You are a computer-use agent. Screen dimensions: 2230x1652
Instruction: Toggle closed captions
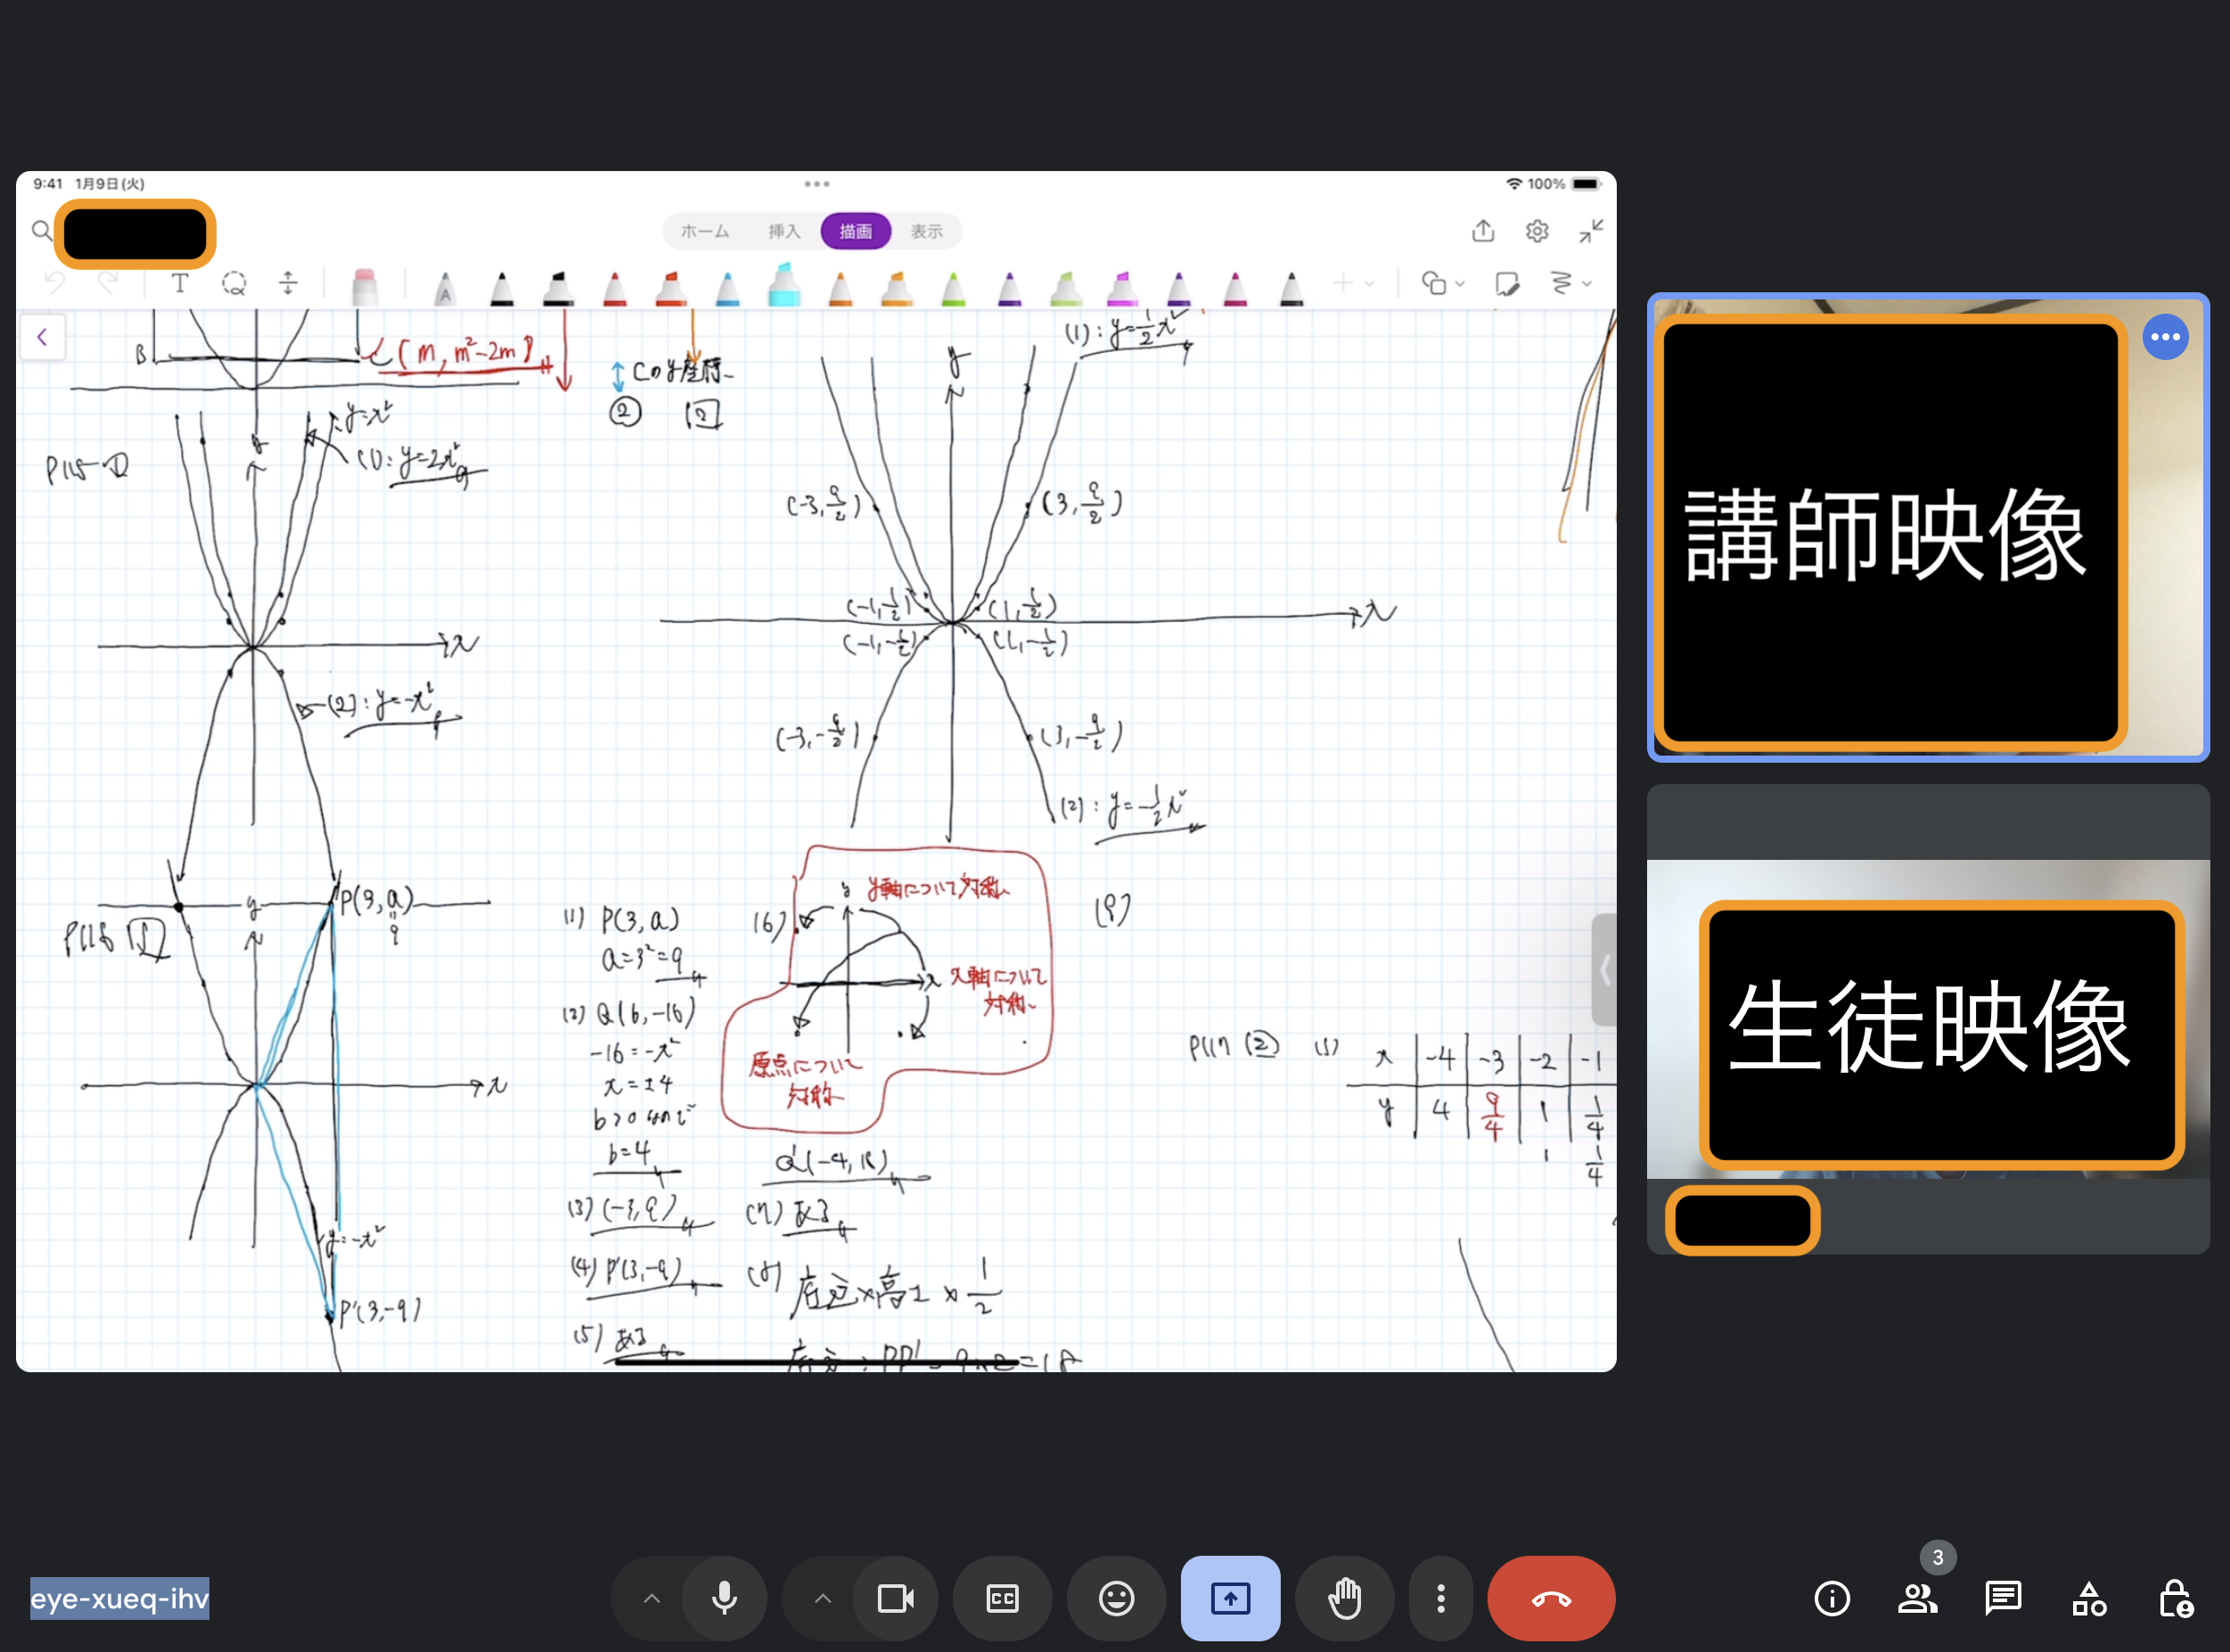pos(1002,1598)
